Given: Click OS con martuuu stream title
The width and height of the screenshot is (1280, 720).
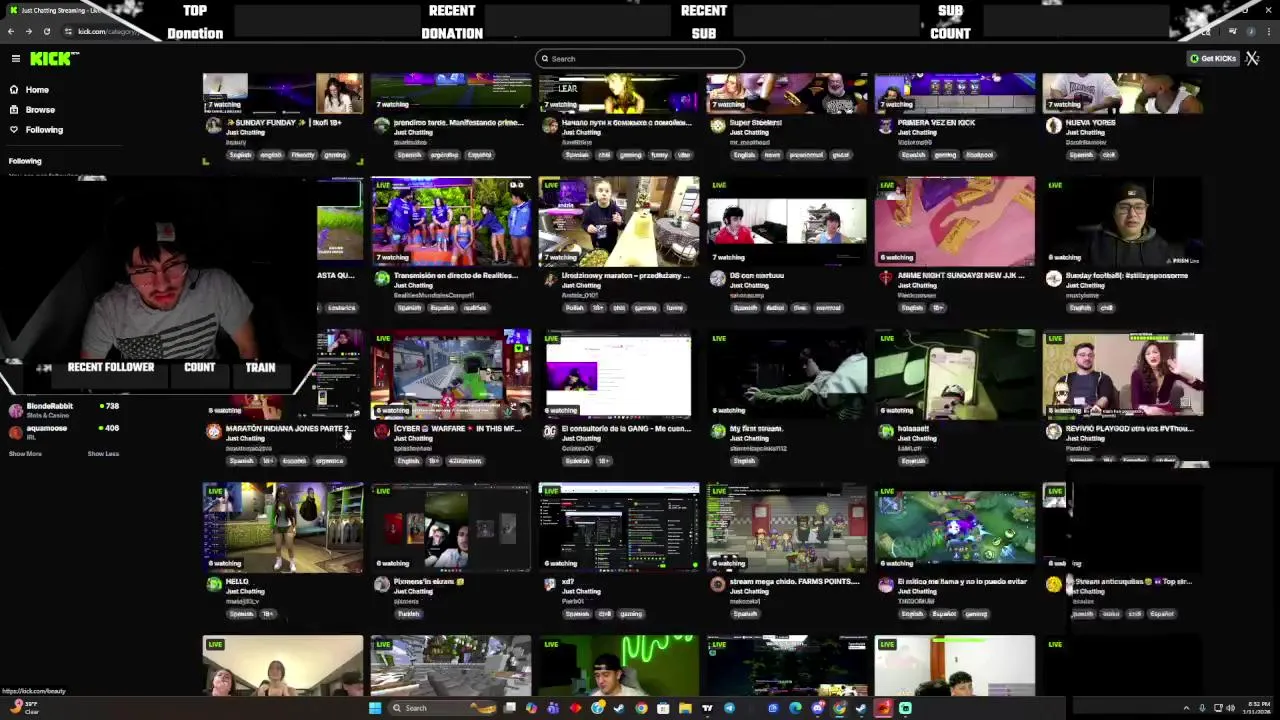Looking at the screenshot, I should pyautogui.click(x=757, y=276).
